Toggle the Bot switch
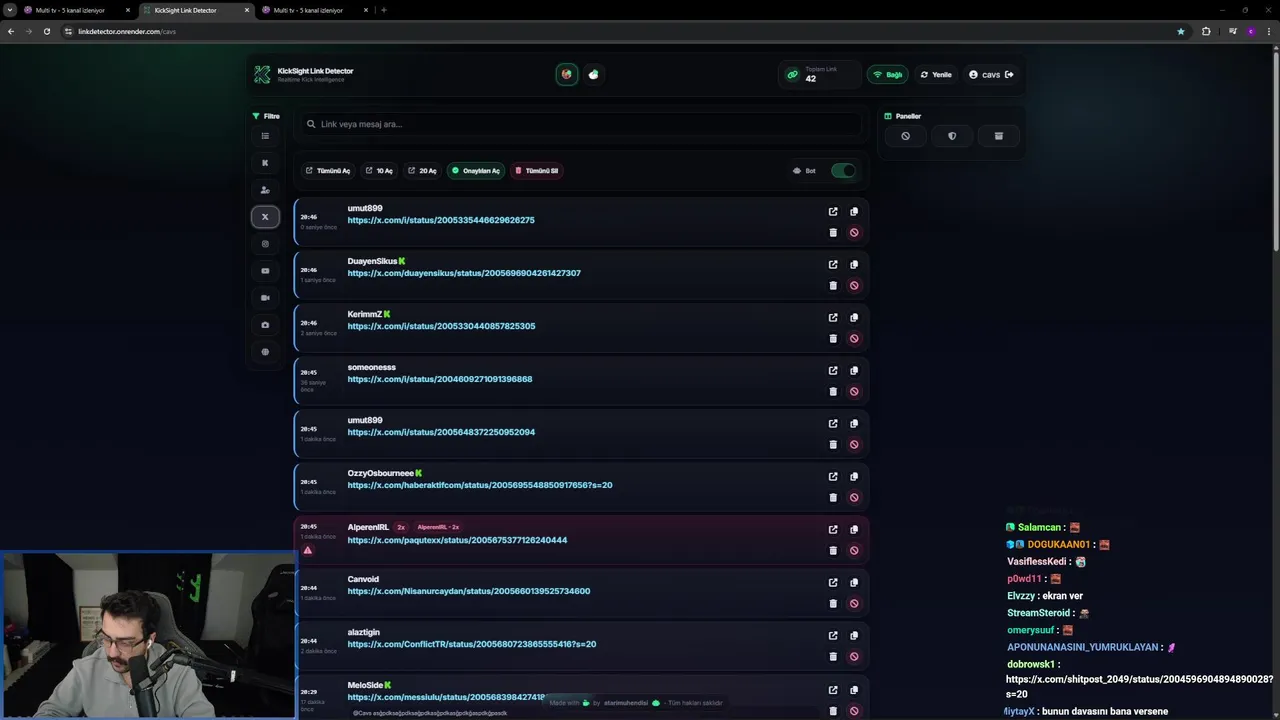 pos(843,171)
